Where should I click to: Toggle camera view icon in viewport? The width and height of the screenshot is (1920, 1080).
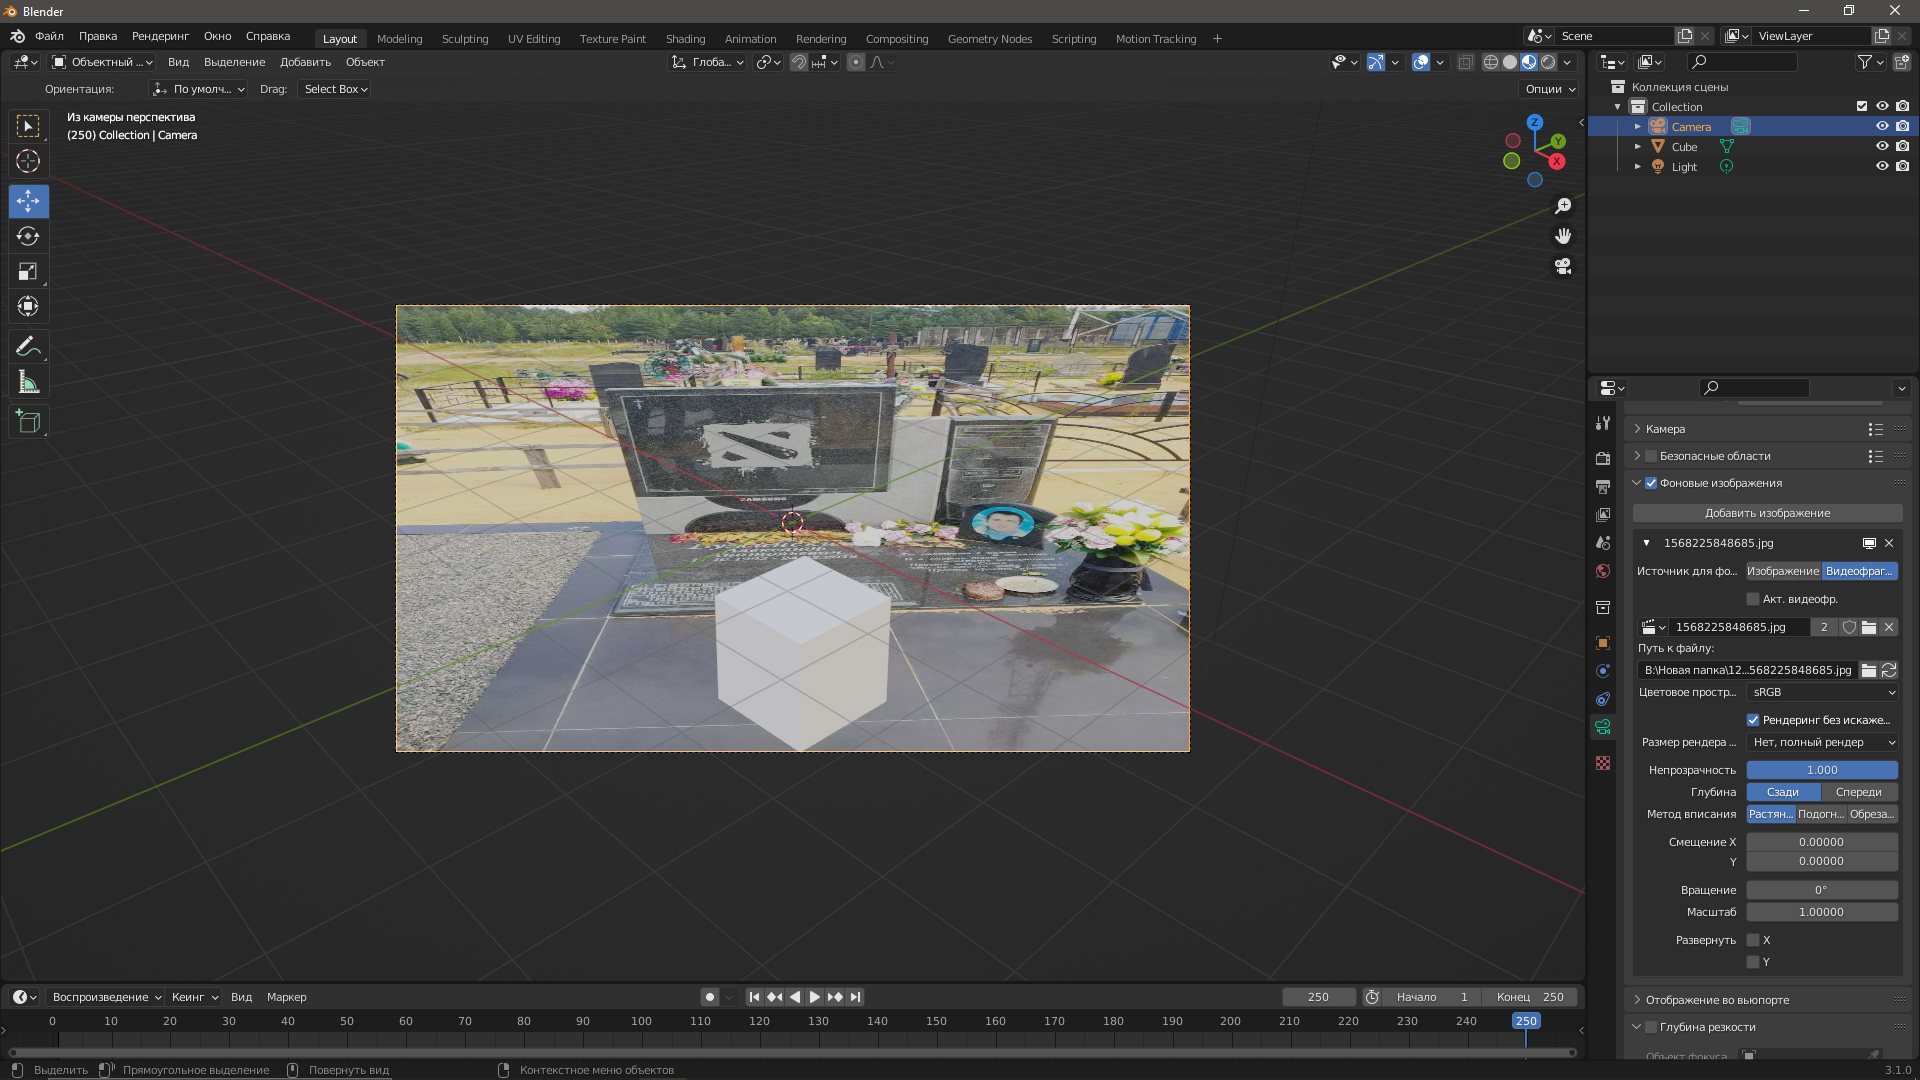pos(1563,267)
